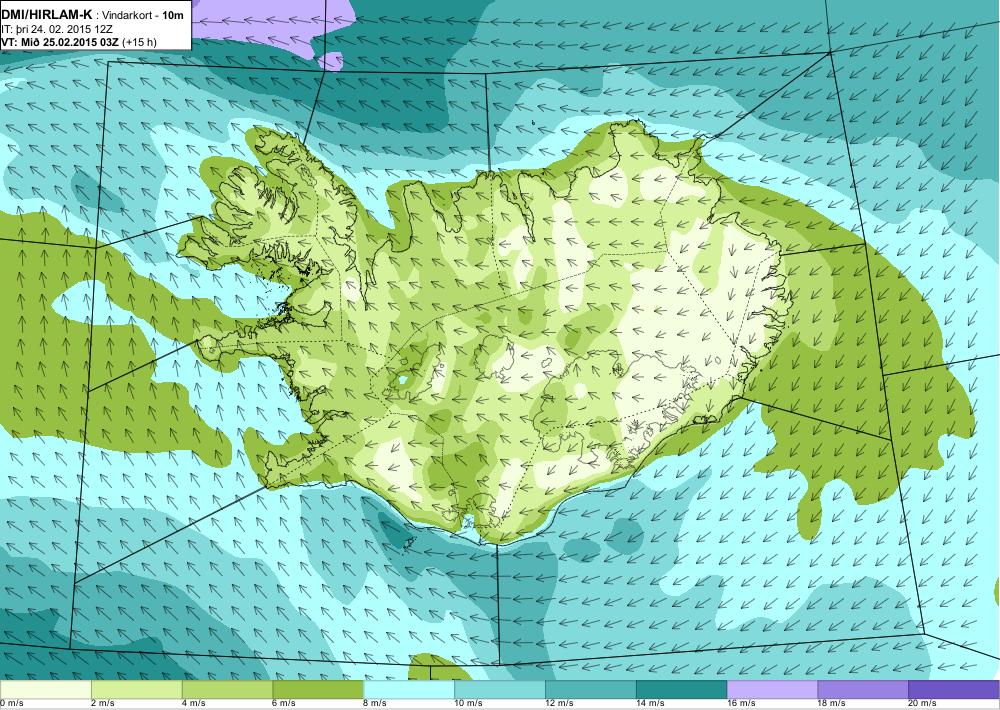1000x710 pixels.
Task: Click the "0 m/s" legend label
Action: [12, 704]
